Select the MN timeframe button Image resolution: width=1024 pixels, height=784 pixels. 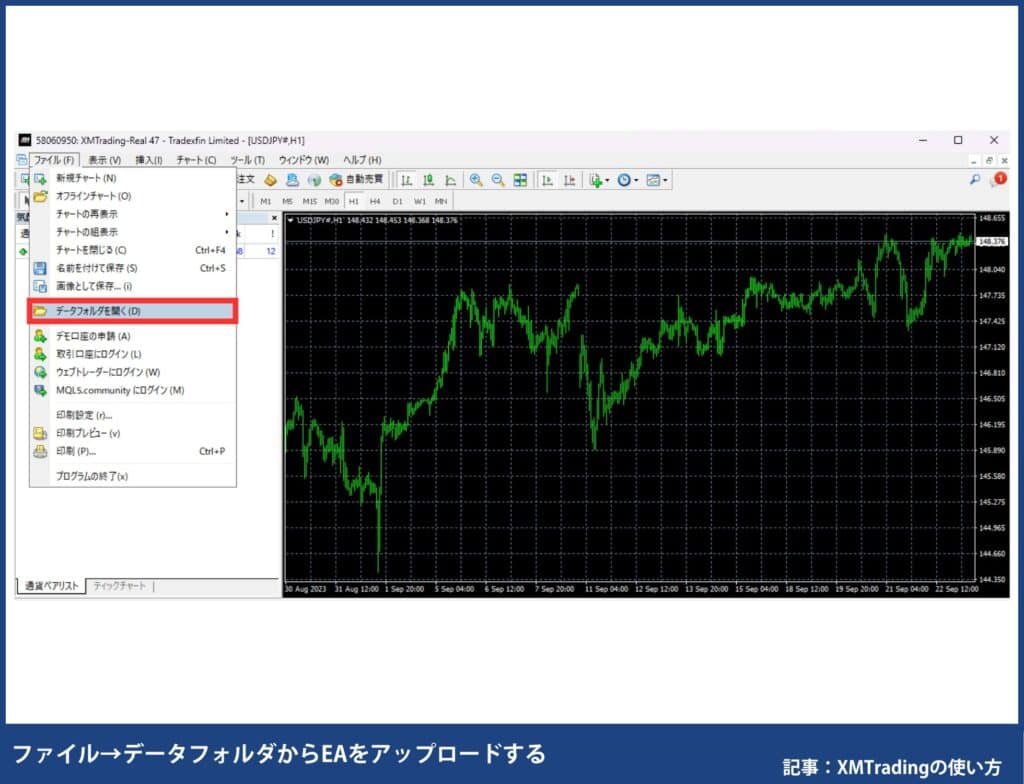coord(441,201)
